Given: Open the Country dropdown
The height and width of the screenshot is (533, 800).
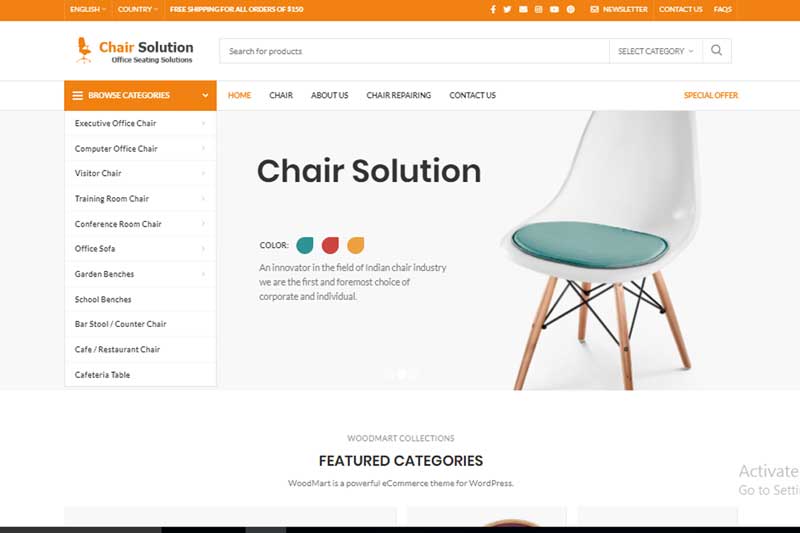Looking at the screenshot, I should pyautogui.click(x=138, y=9).
